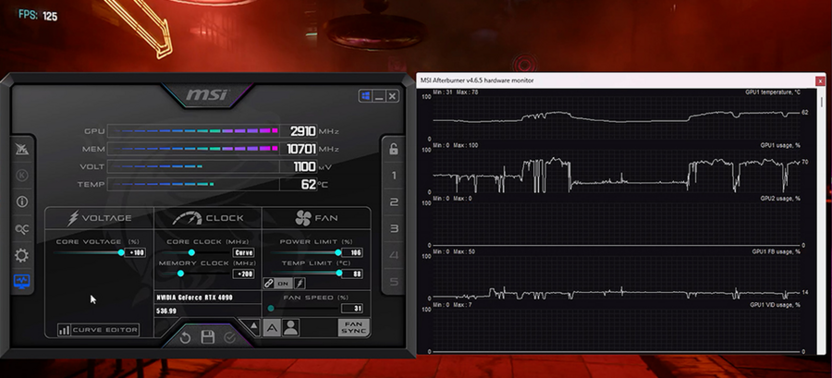This screenshot has height=378, width=832.
Task: Click the hardware monitor vertical scrollbar
Action: click(x=822, y=221)
